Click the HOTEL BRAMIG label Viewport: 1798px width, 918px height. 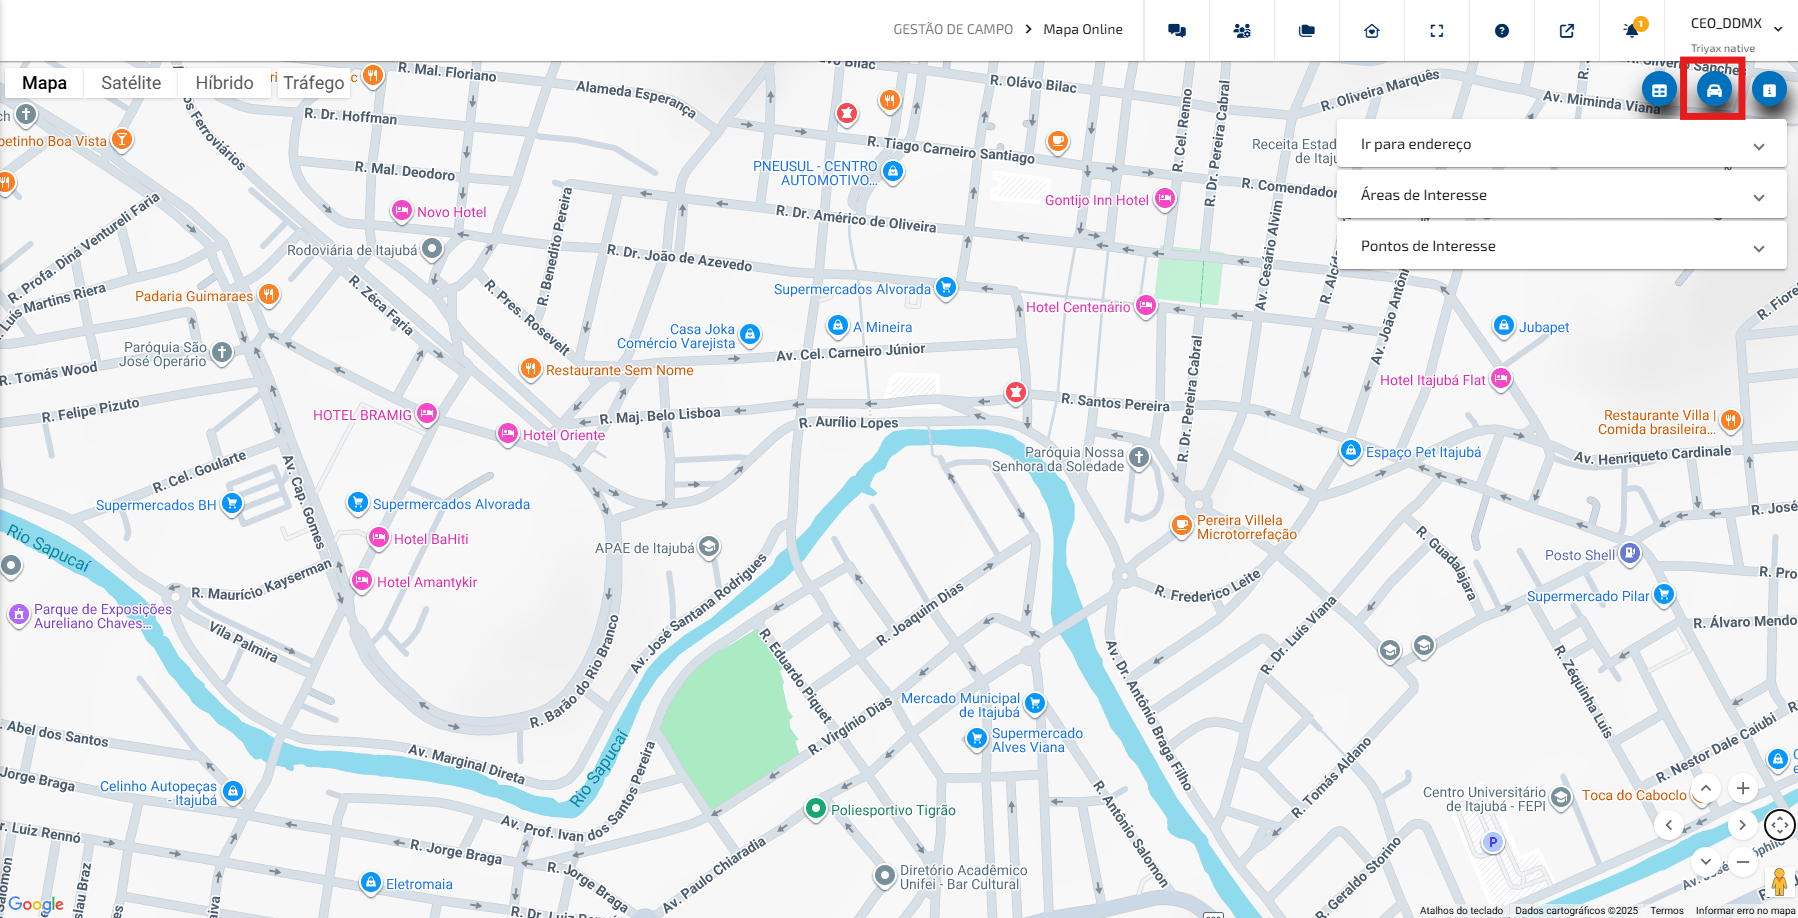pyautogui.click(x=362, y=415)
